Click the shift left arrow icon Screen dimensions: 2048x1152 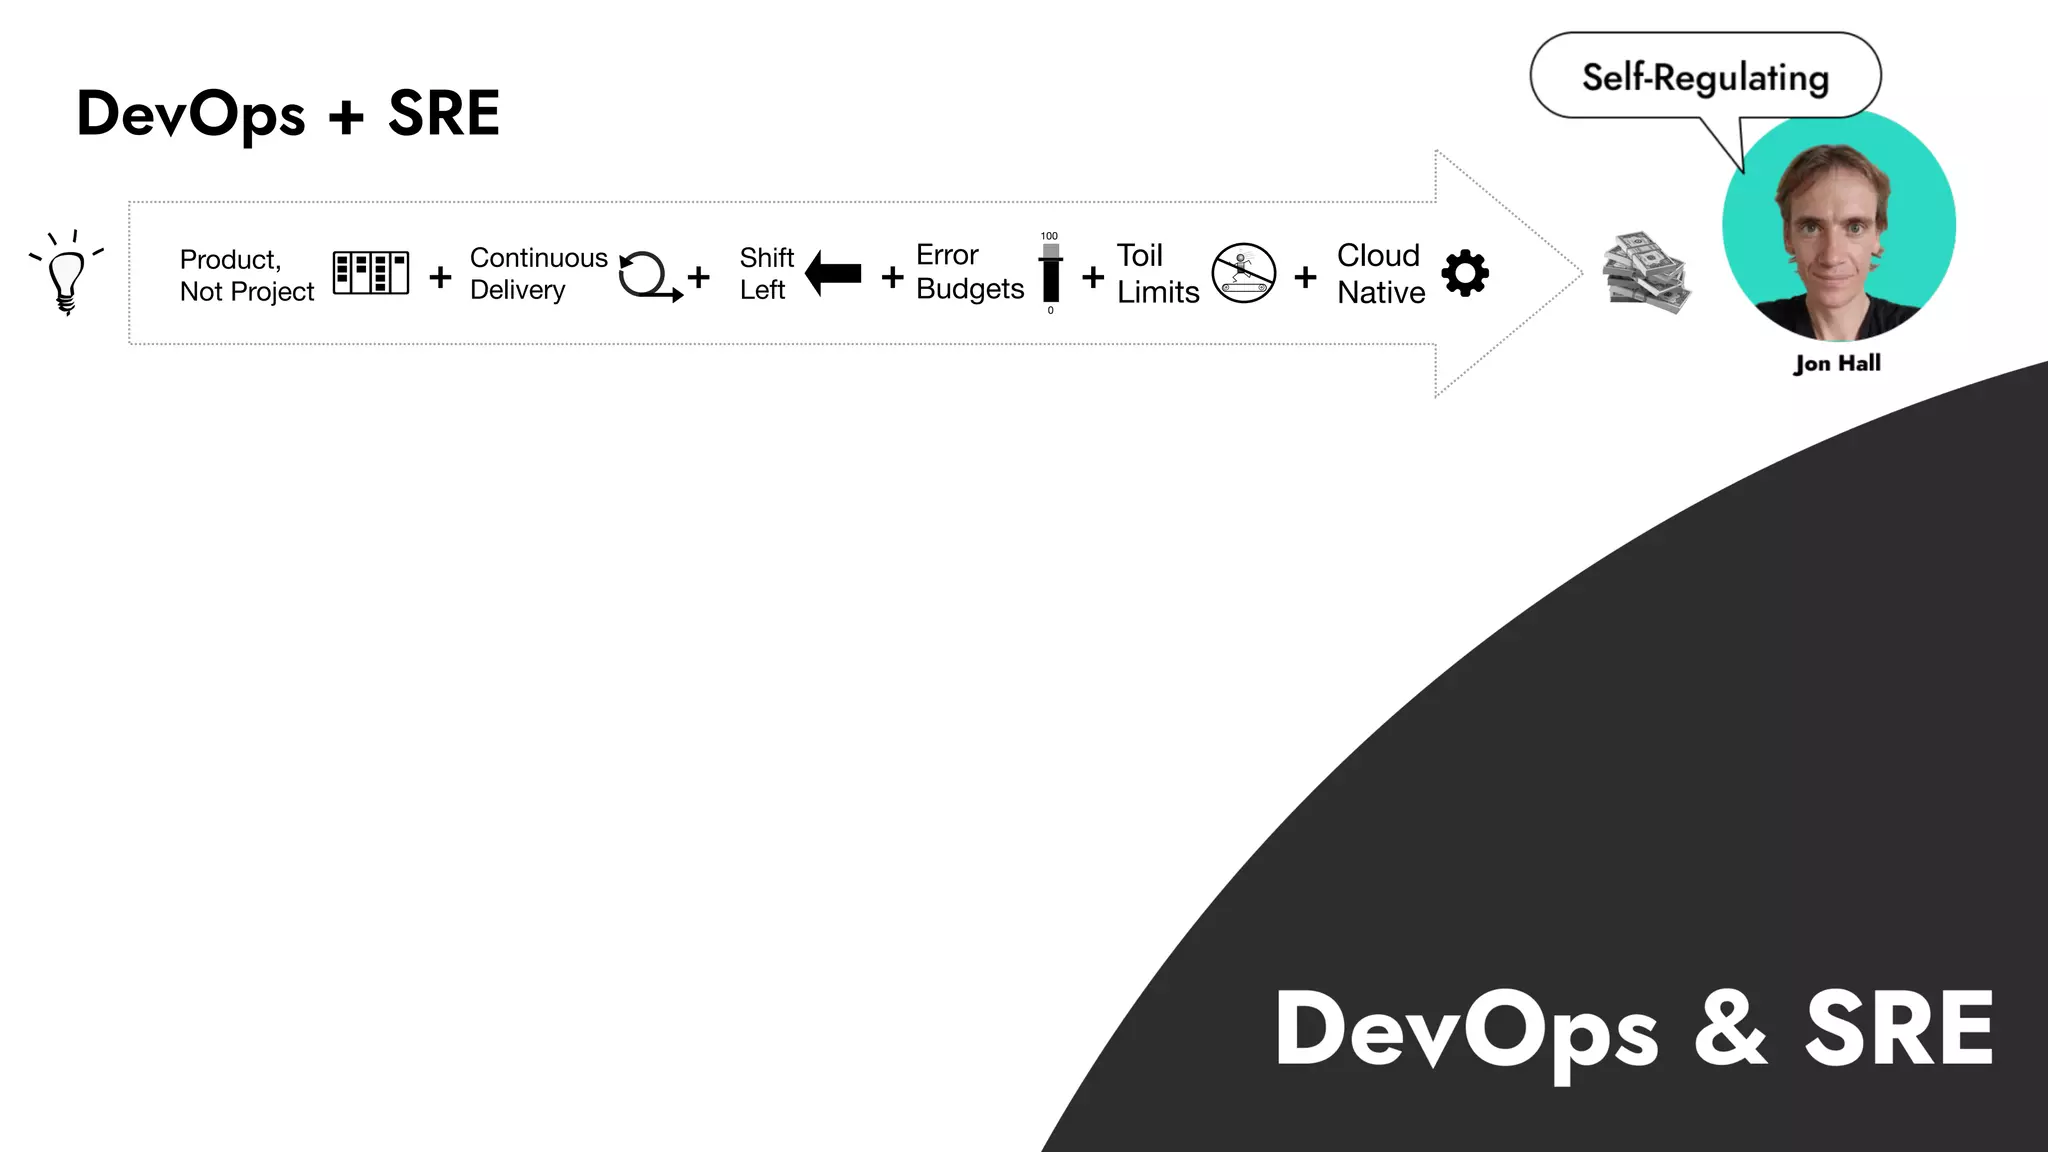(833, 273)
